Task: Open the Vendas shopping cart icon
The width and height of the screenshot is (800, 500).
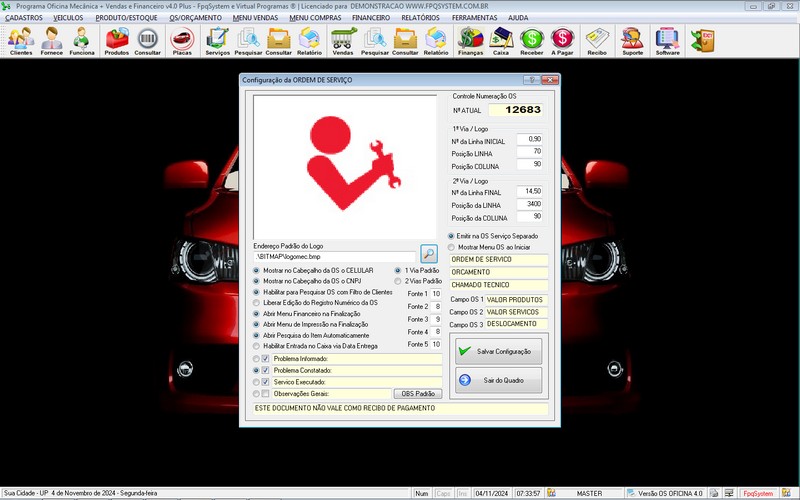Action: 343,40
